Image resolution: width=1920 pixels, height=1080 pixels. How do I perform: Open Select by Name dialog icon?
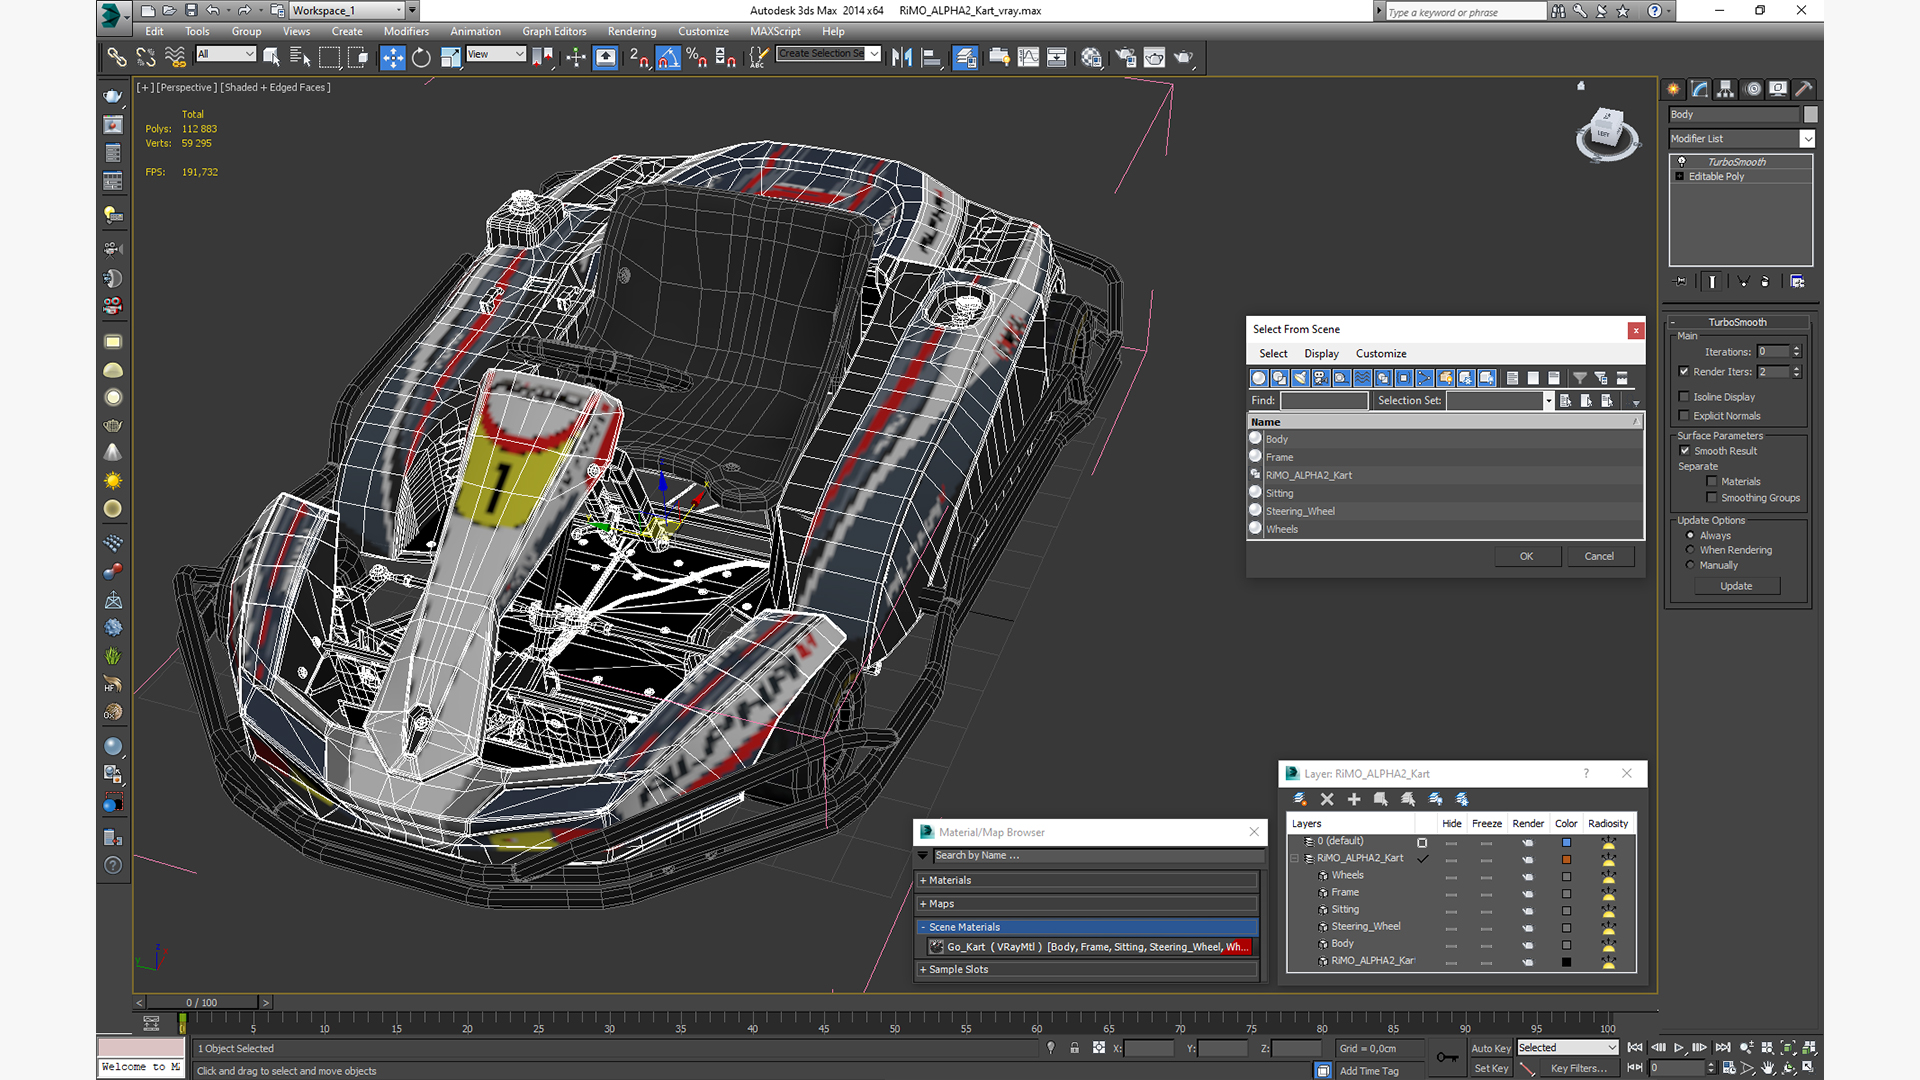tap(299, 58)
